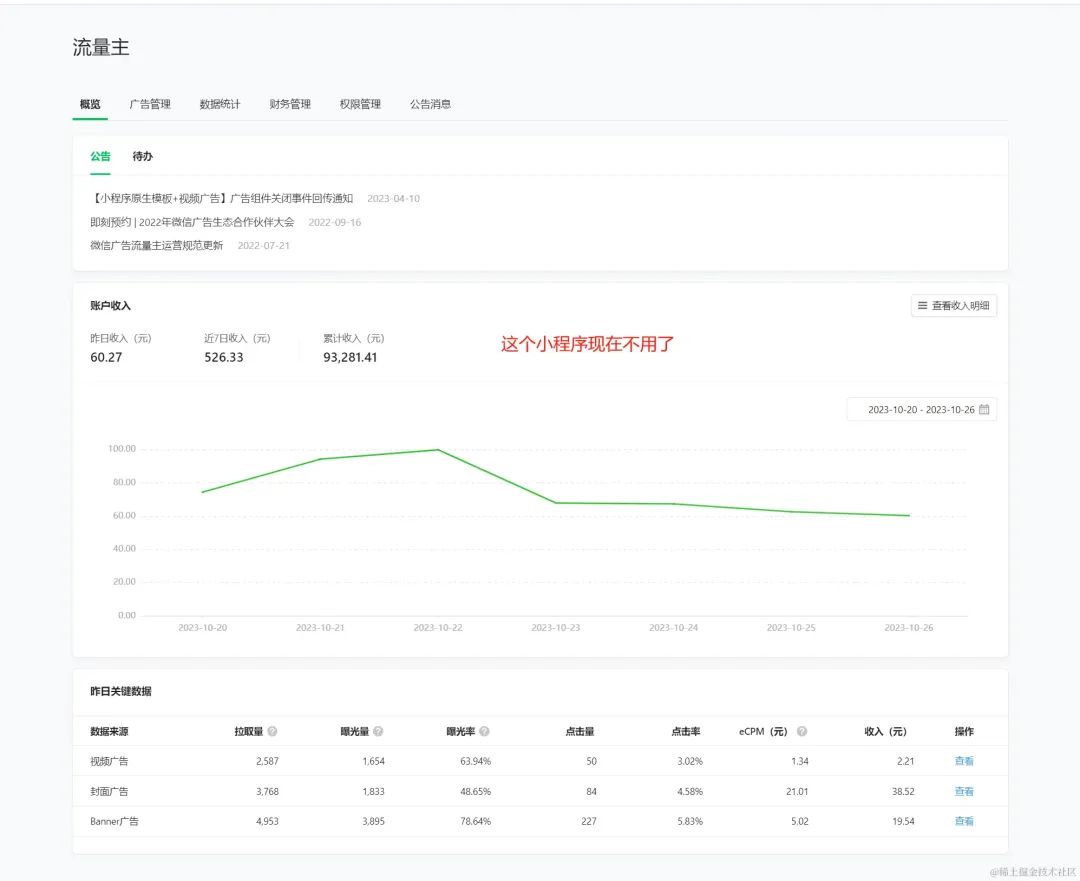Click the list icon on 查看收入明细

[x=922, y=306]
